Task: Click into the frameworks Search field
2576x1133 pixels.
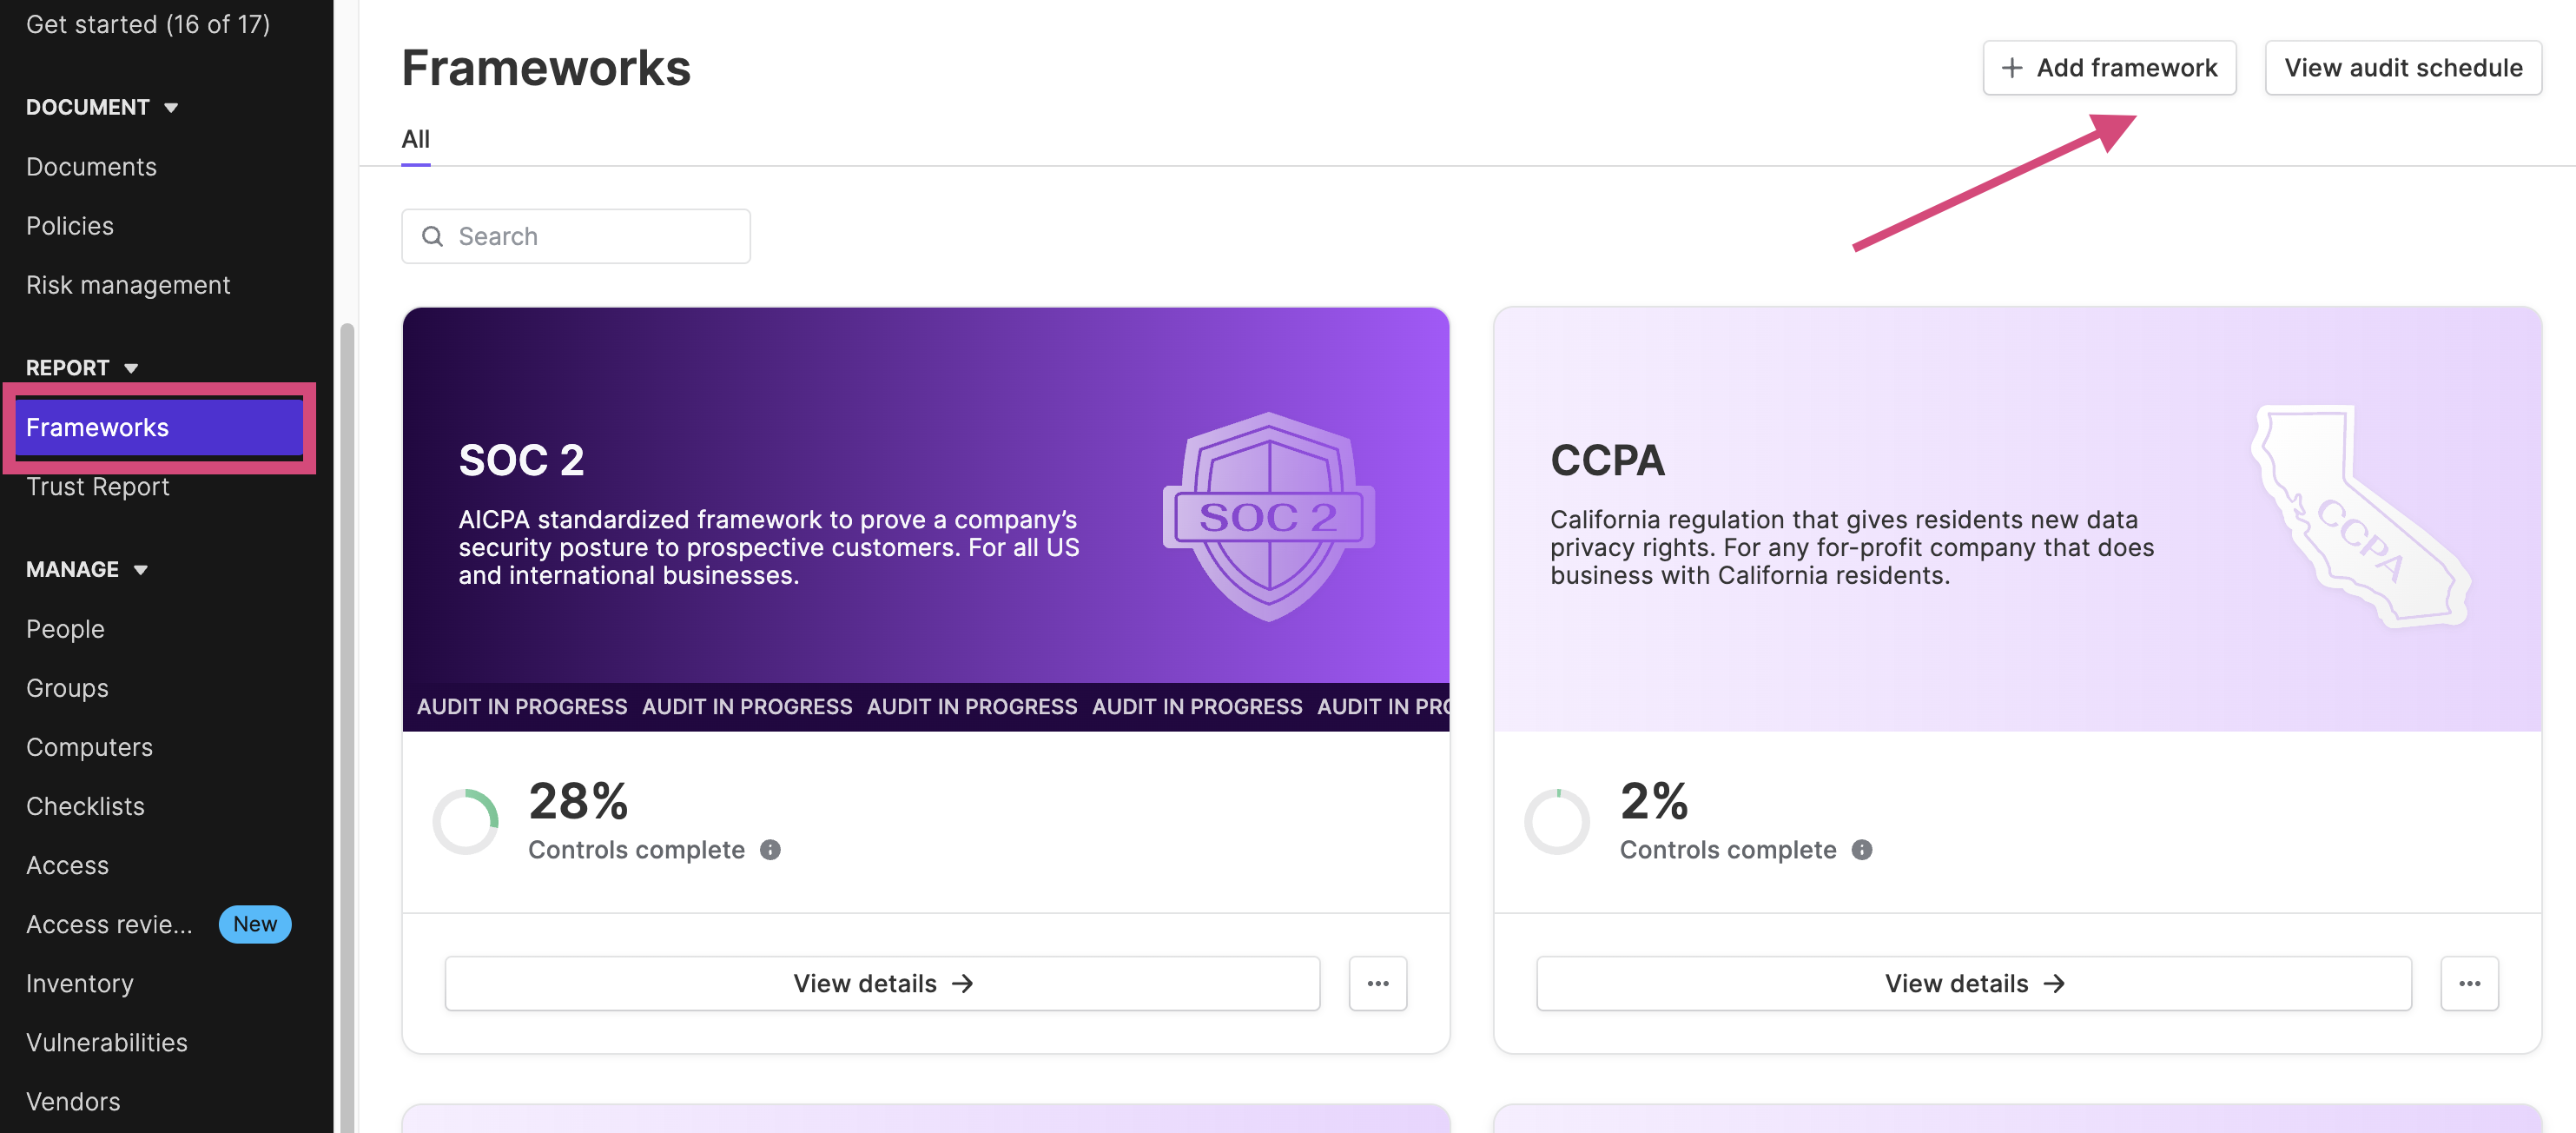Action: point(576,236)
